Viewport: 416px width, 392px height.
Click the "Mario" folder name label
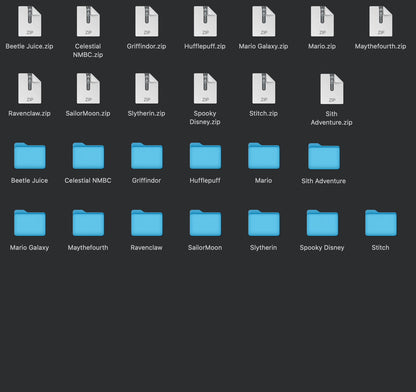click(263, 180)
